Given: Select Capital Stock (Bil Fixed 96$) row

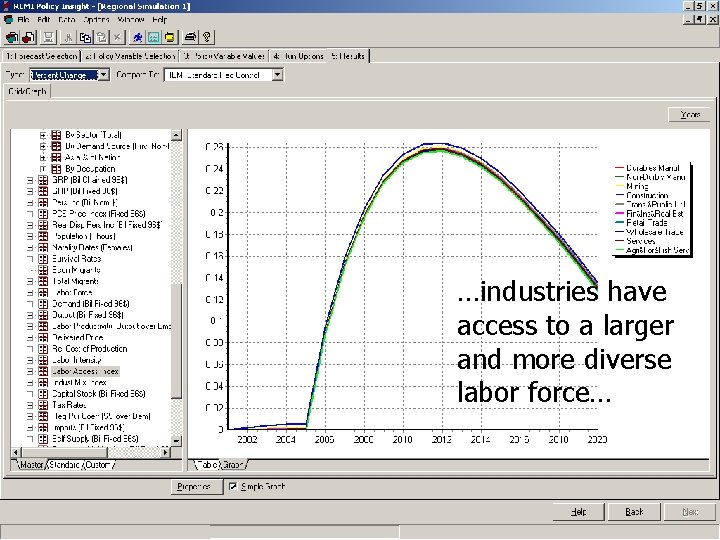Looking at the screenshot, I should point(98,394).
